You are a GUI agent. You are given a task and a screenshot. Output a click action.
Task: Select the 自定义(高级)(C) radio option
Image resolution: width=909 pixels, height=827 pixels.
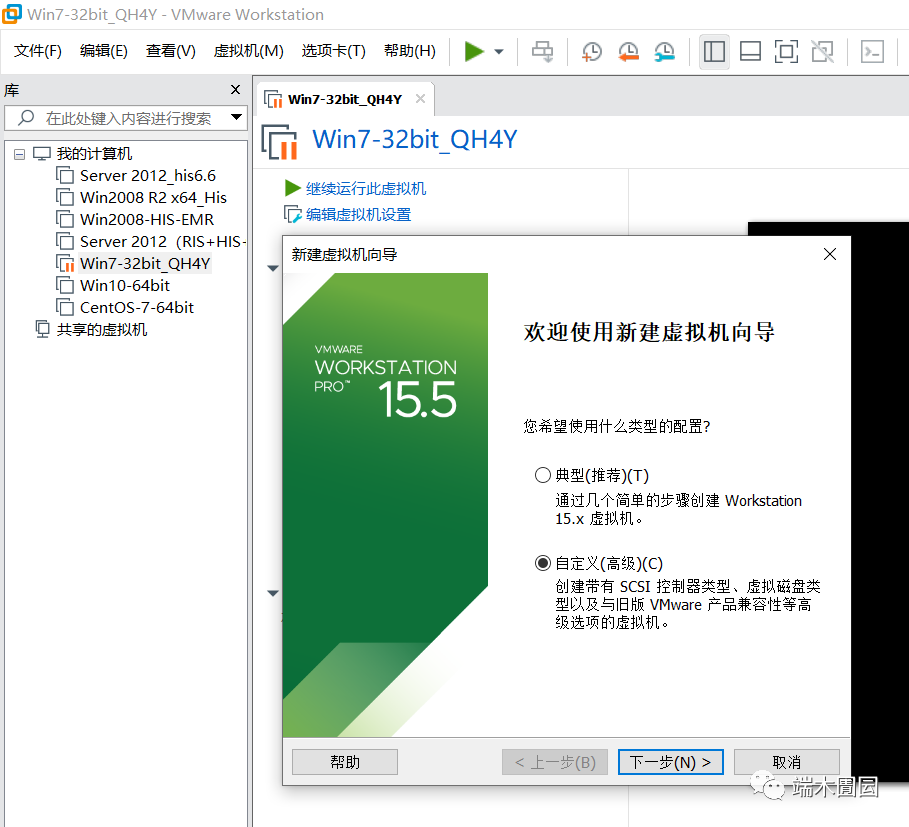[x=543, y=563]
